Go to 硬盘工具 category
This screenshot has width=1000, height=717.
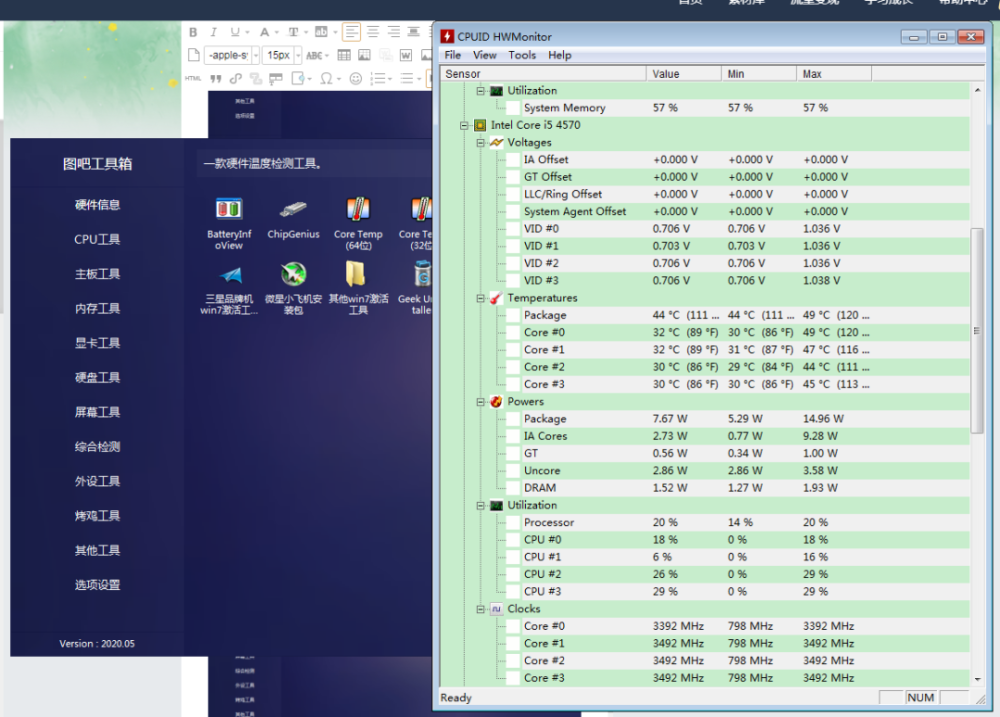pyautogui.click(x=97, y=377)
